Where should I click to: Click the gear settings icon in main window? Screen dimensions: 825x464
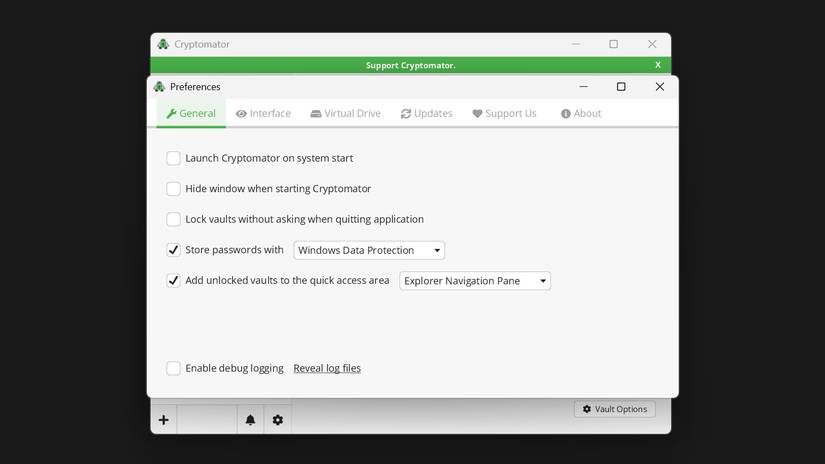(278, 420)
